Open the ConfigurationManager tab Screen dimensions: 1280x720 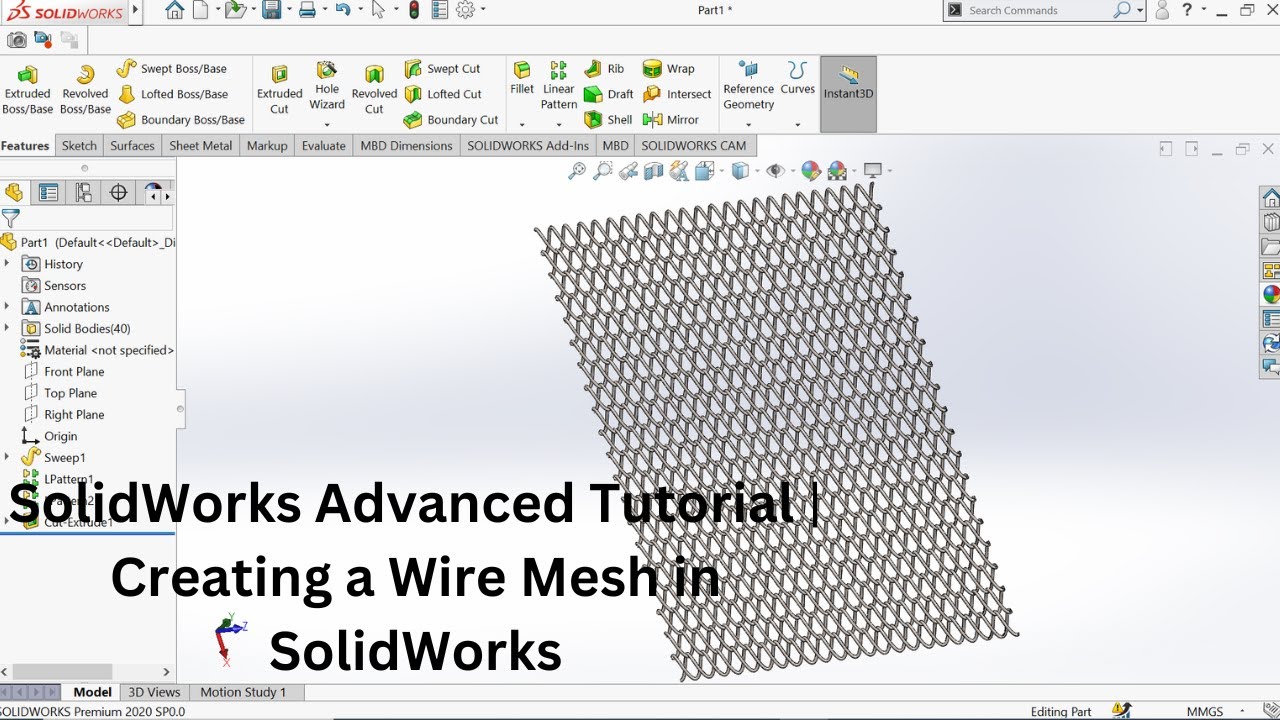point(83,193)
